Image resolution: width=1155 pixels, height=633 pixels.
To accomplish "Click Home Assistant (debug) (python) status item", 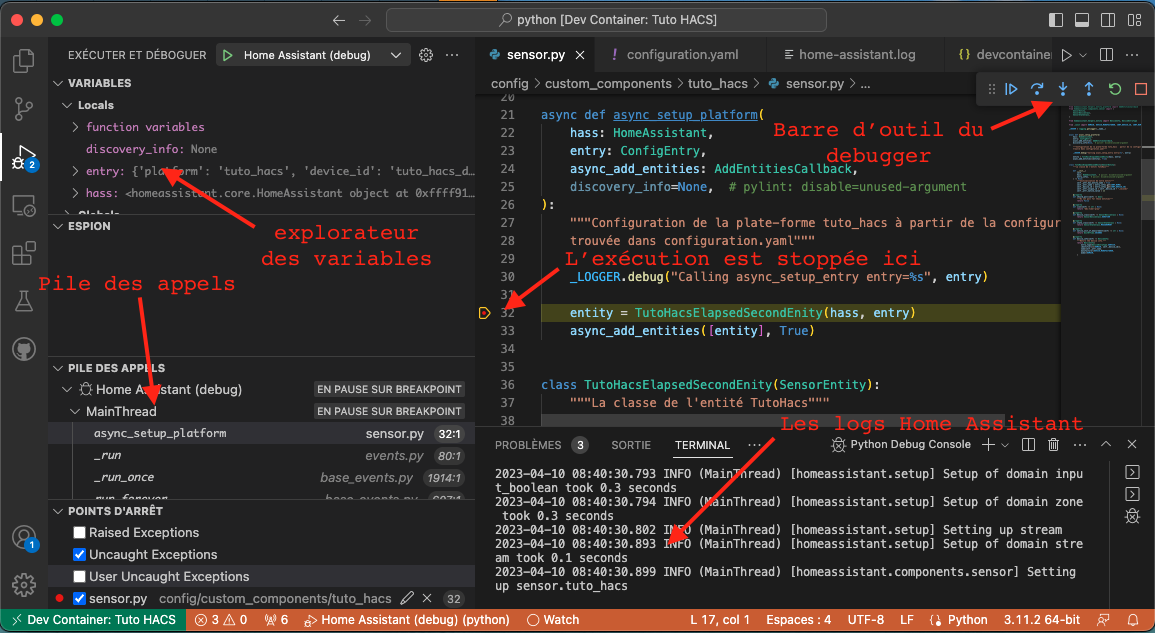I will click(x=407, y=620).
